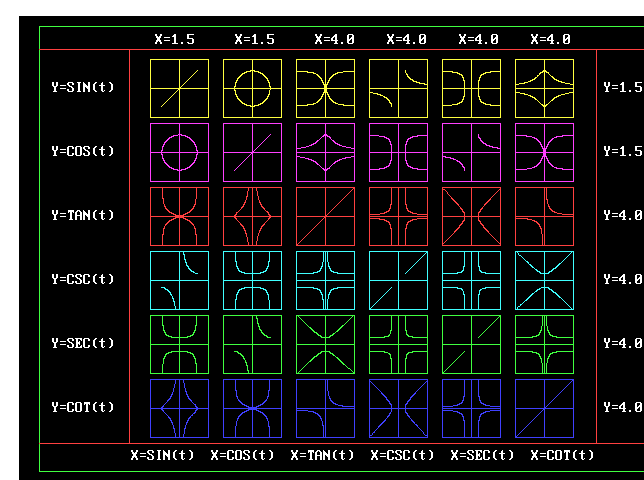Screen dimensions: 644x480
Task: Click the X=TAN(t) column label
Action: click(x=322, y=455)
